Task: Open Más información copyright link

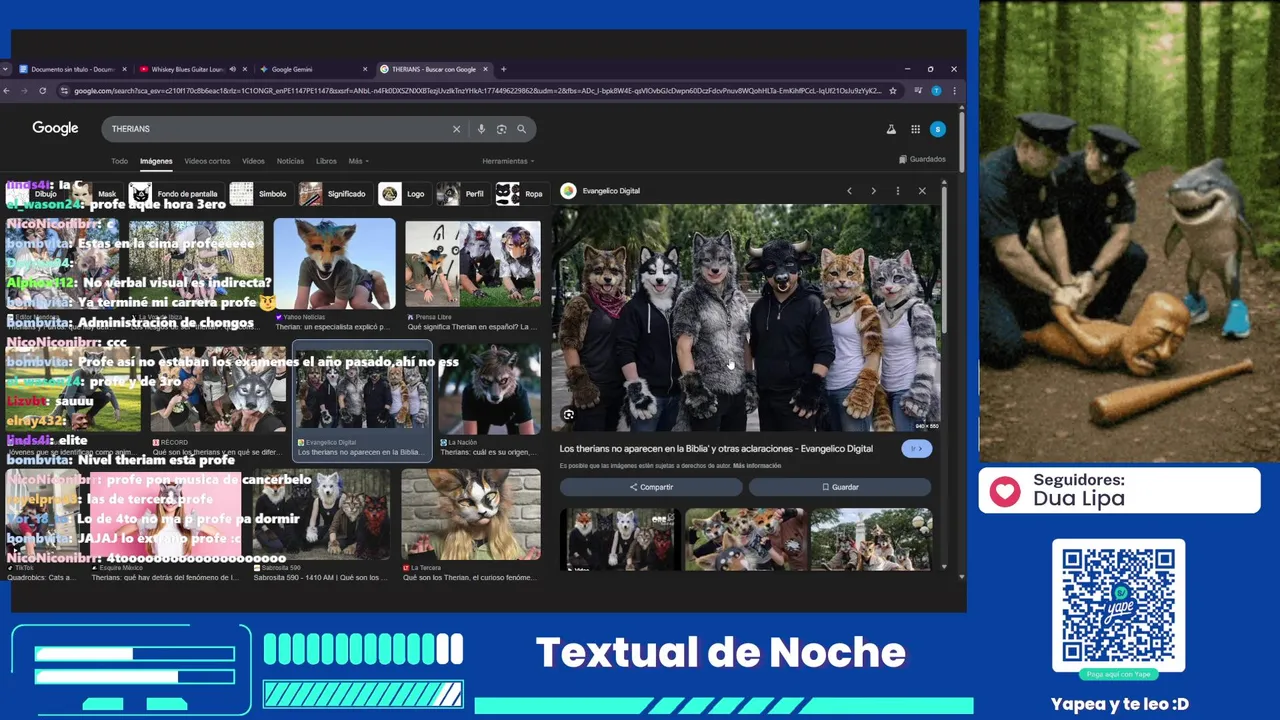Action: click(757, 466)
